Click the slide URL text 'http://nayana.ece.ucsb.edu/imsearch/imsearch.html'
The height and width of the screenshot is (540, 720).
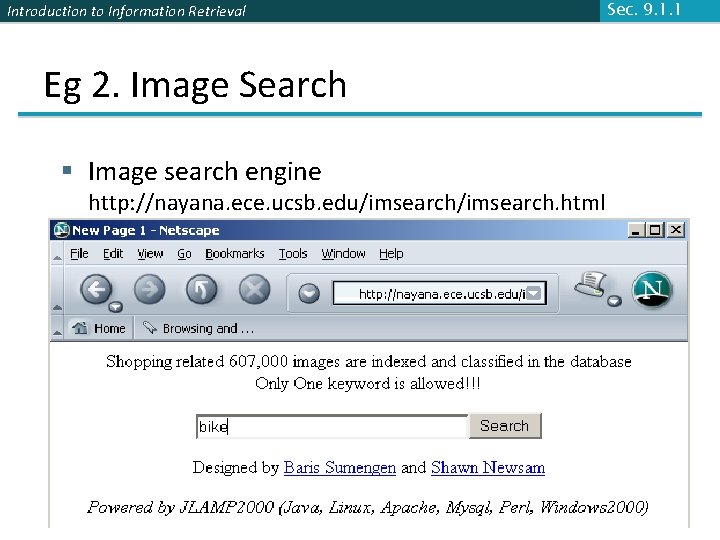pyautogui.click(x=347, y=202)
